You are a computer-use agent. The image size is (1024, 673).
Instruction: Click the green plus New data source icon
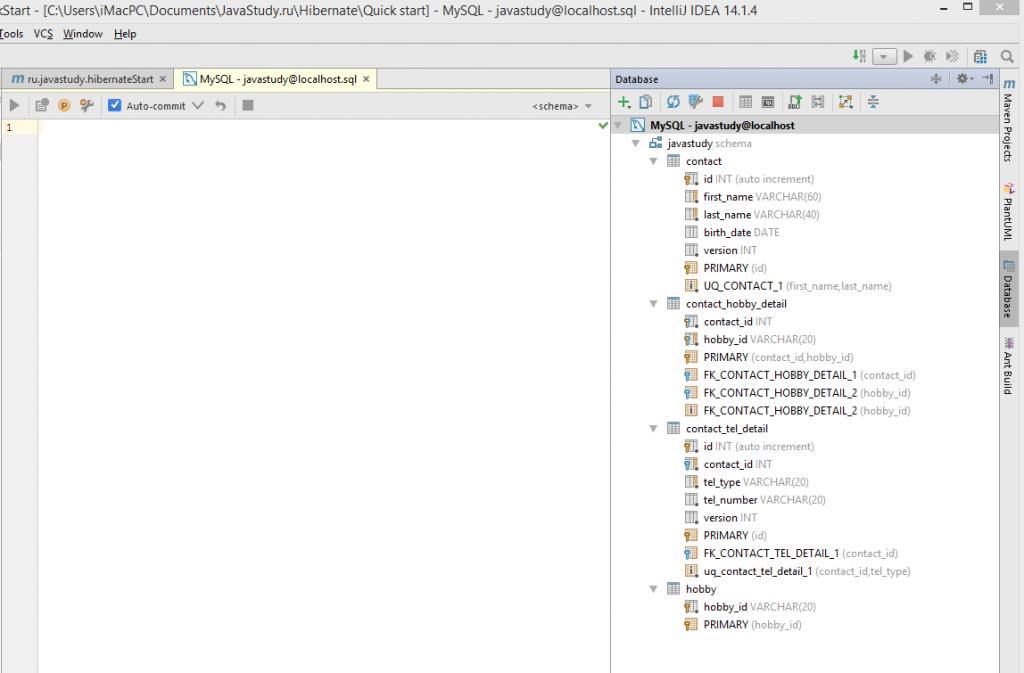[624, 102]
